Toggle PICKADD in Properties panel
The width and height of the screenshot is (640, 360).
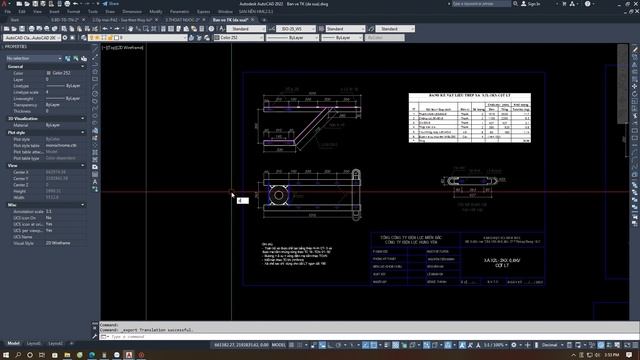[x=68, y=58]
